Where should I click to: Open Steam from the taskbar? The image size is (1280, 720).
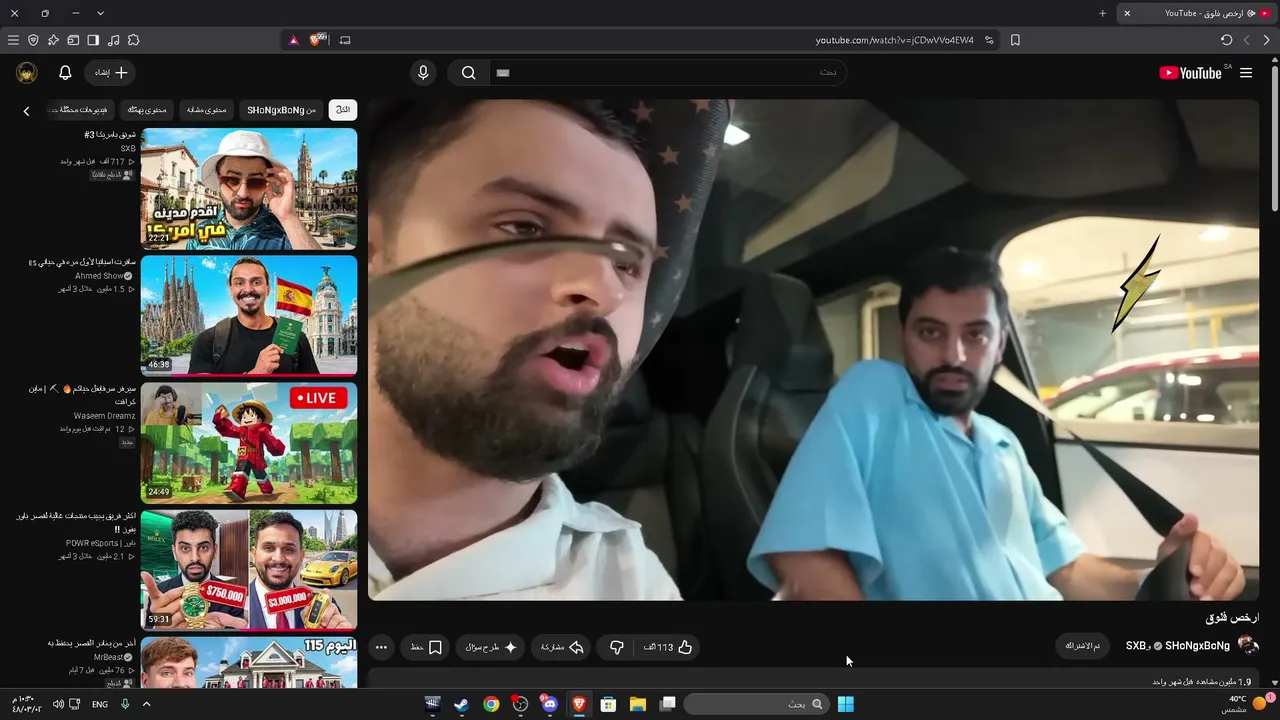(x=461, y=704)
